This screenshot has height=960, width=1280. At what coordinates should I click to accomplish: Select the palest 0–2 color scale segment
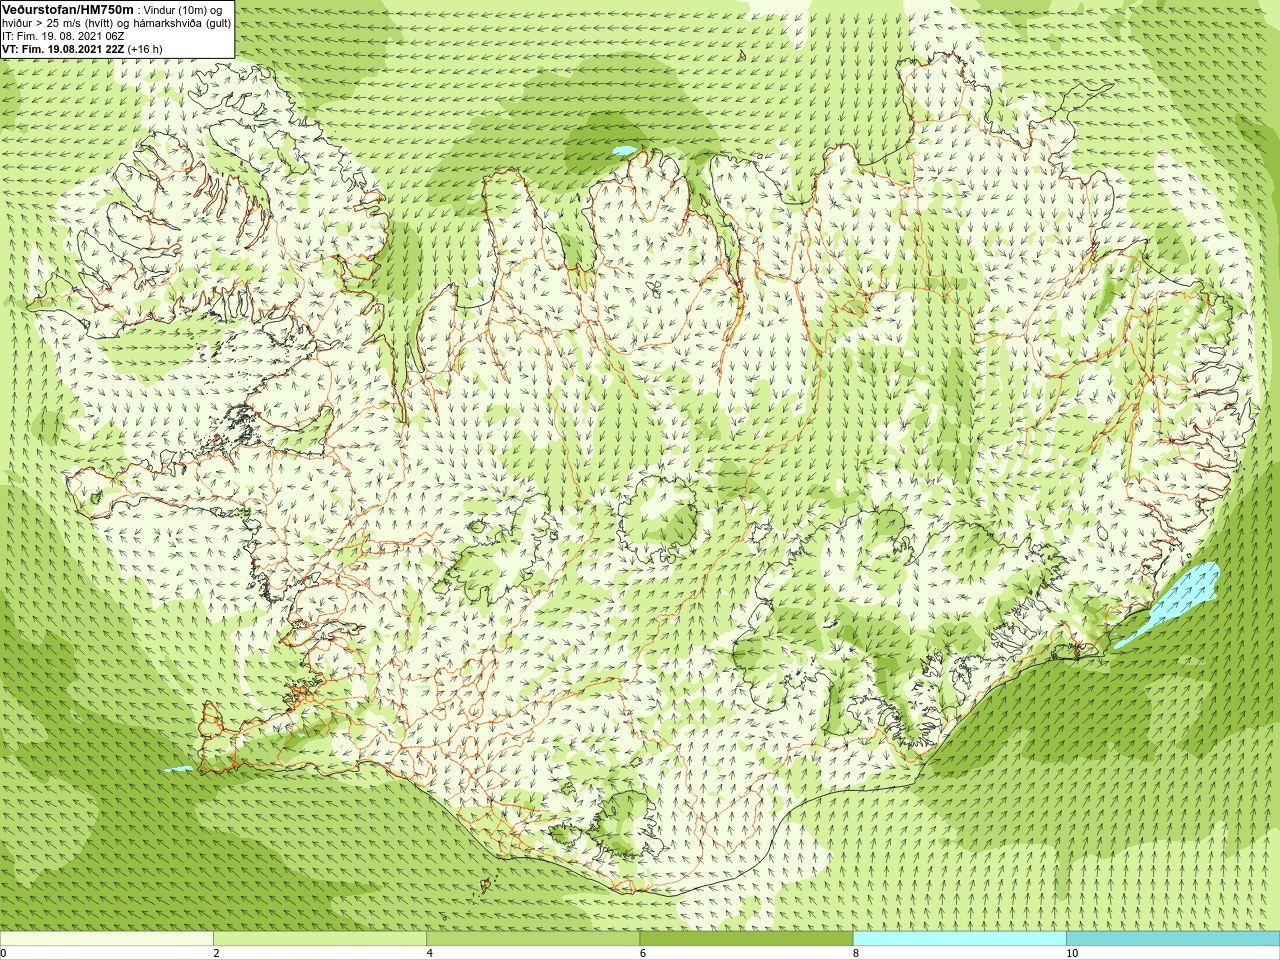[x=107, y=939]
